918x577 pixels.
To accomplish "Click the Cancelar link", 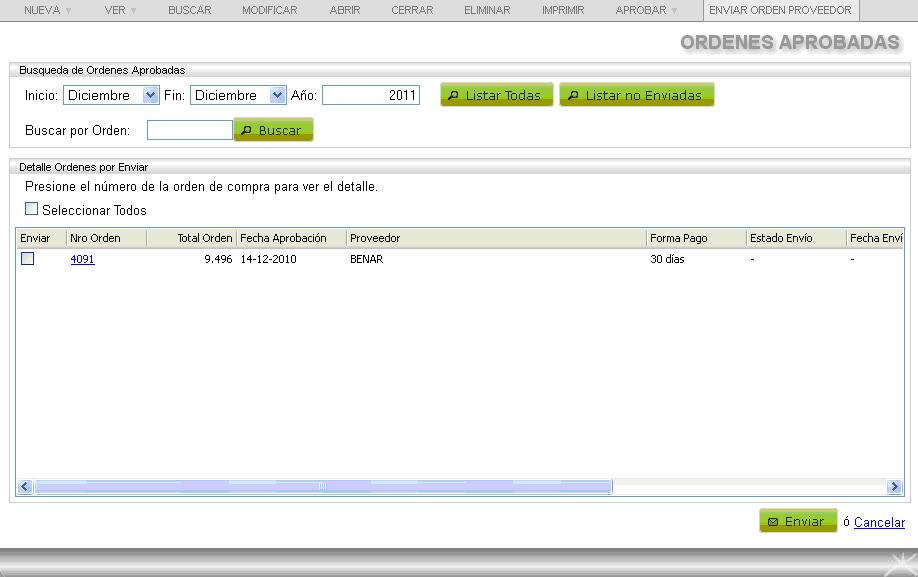I will click(878, 522).
